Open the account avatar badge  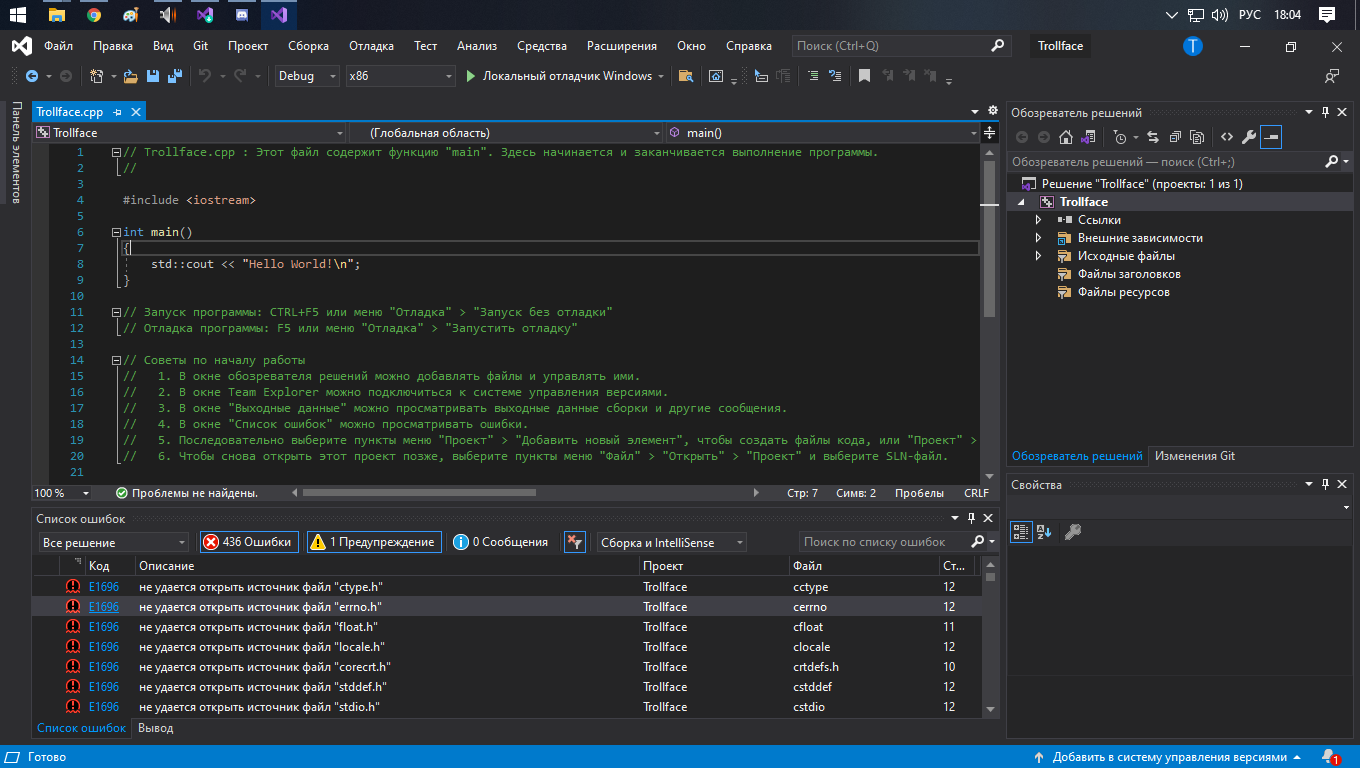1193,46
